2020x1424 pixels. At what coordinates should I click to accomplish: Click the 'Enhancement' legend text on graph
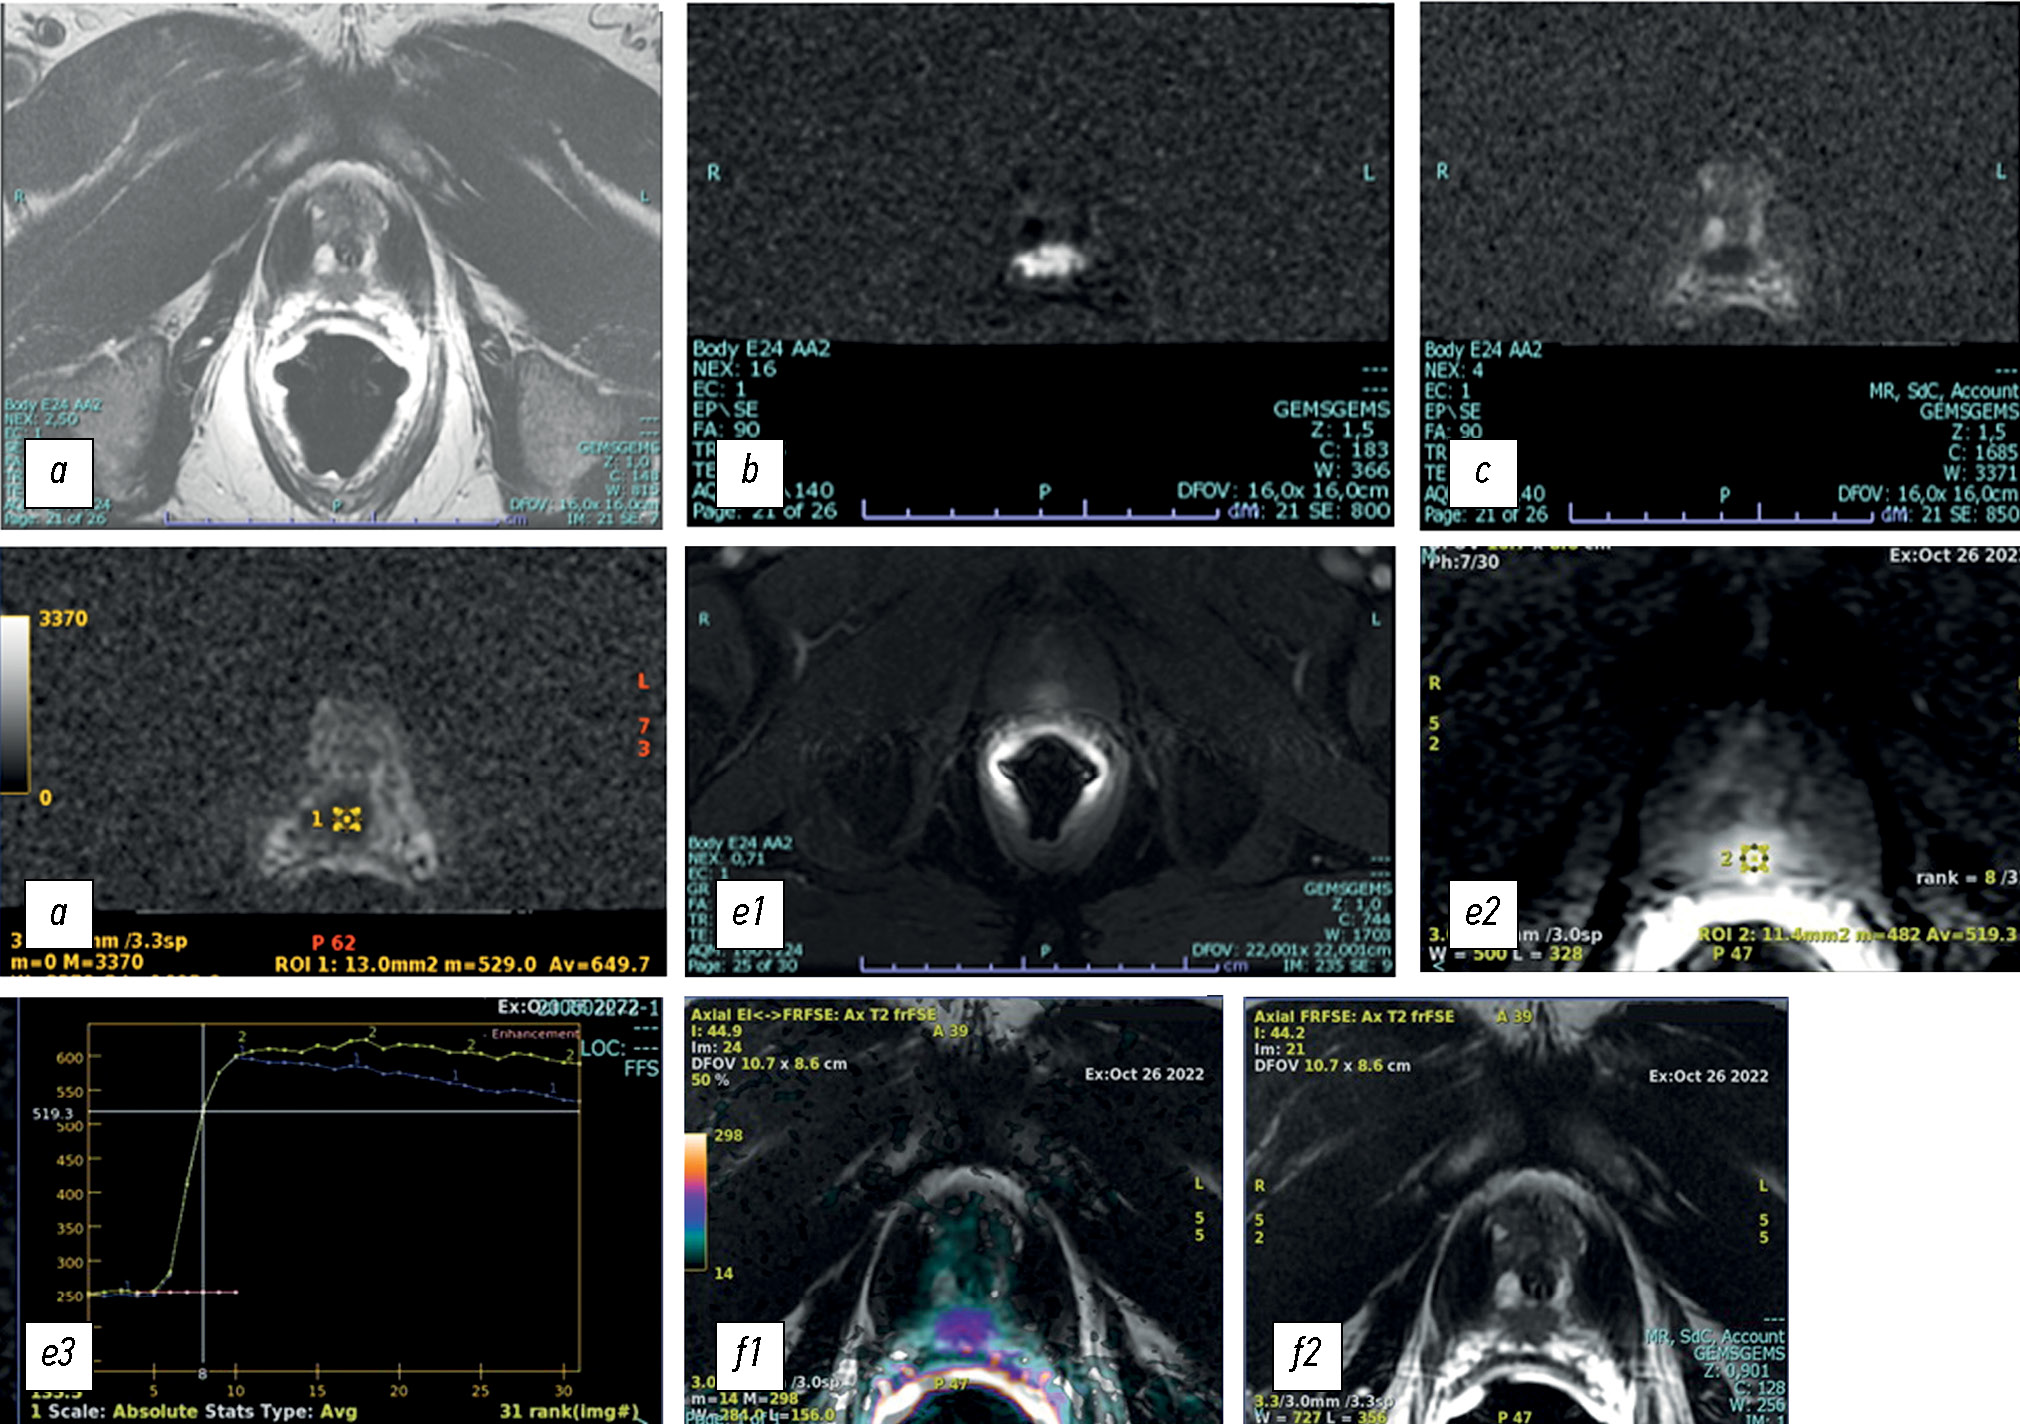pyautogui.click(x=534, y=1034)
